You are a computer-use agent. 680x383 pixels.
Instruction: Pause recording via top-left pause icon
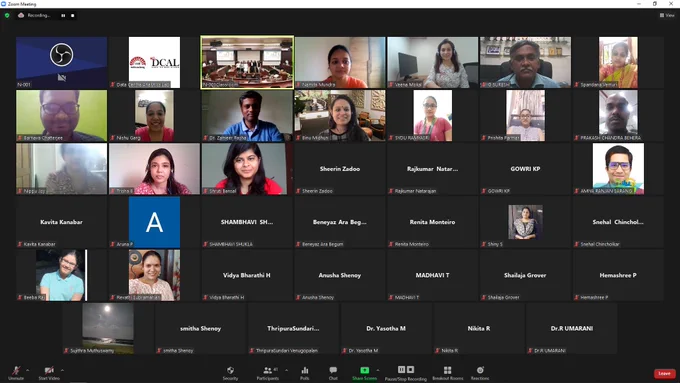[63, 15]
